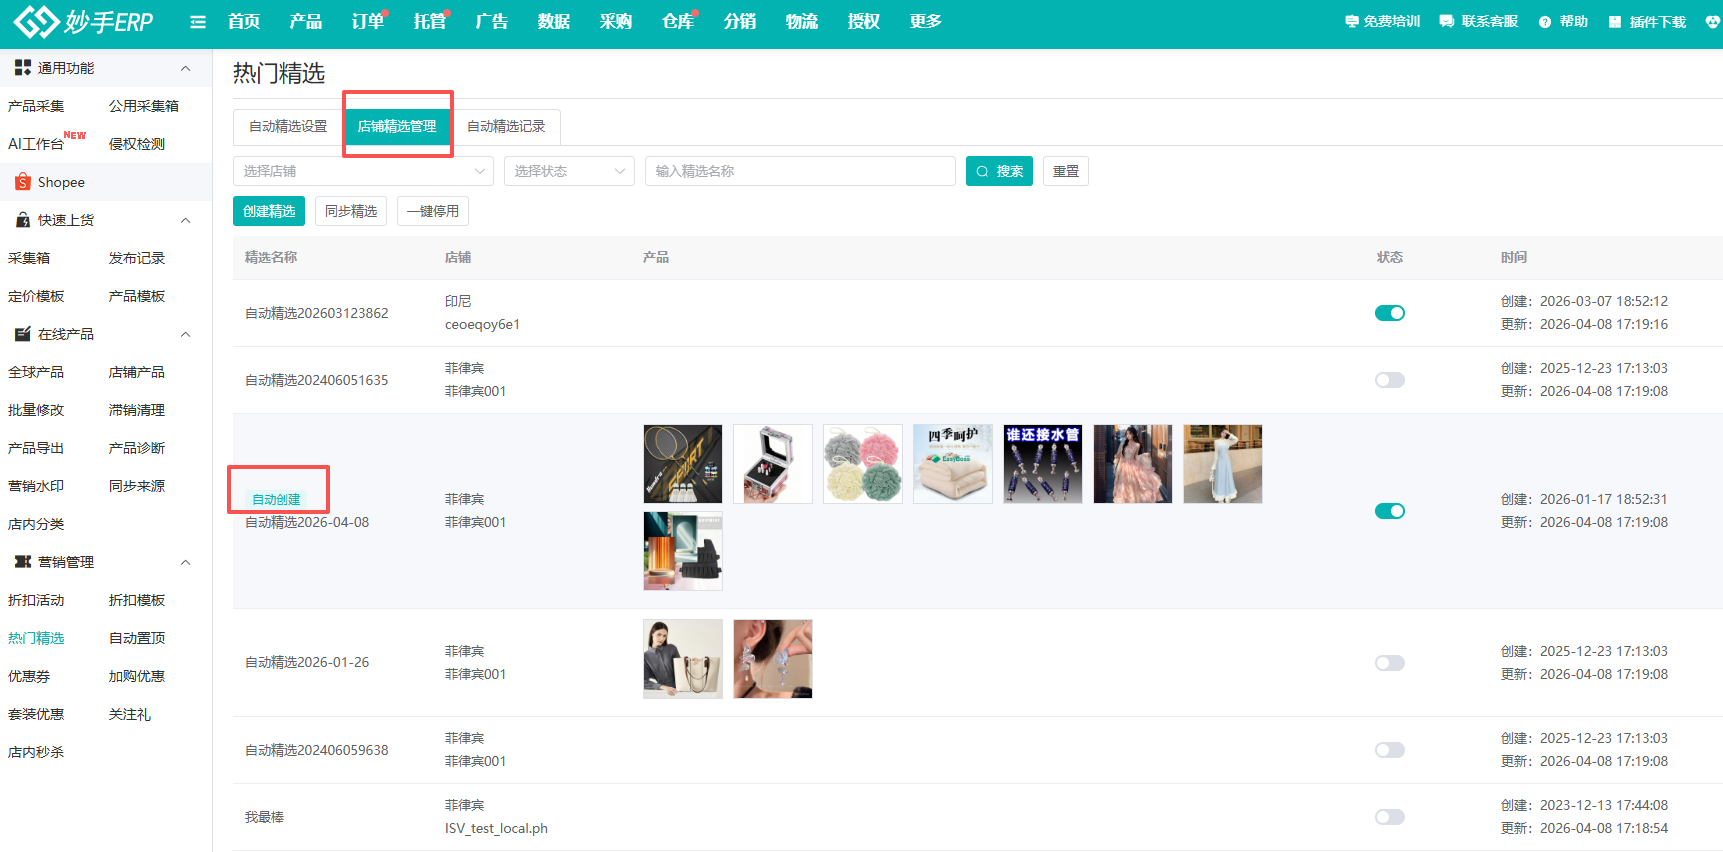Open AI工作台 in sidebar
1723x852 pixels.
tap(36, 144)
